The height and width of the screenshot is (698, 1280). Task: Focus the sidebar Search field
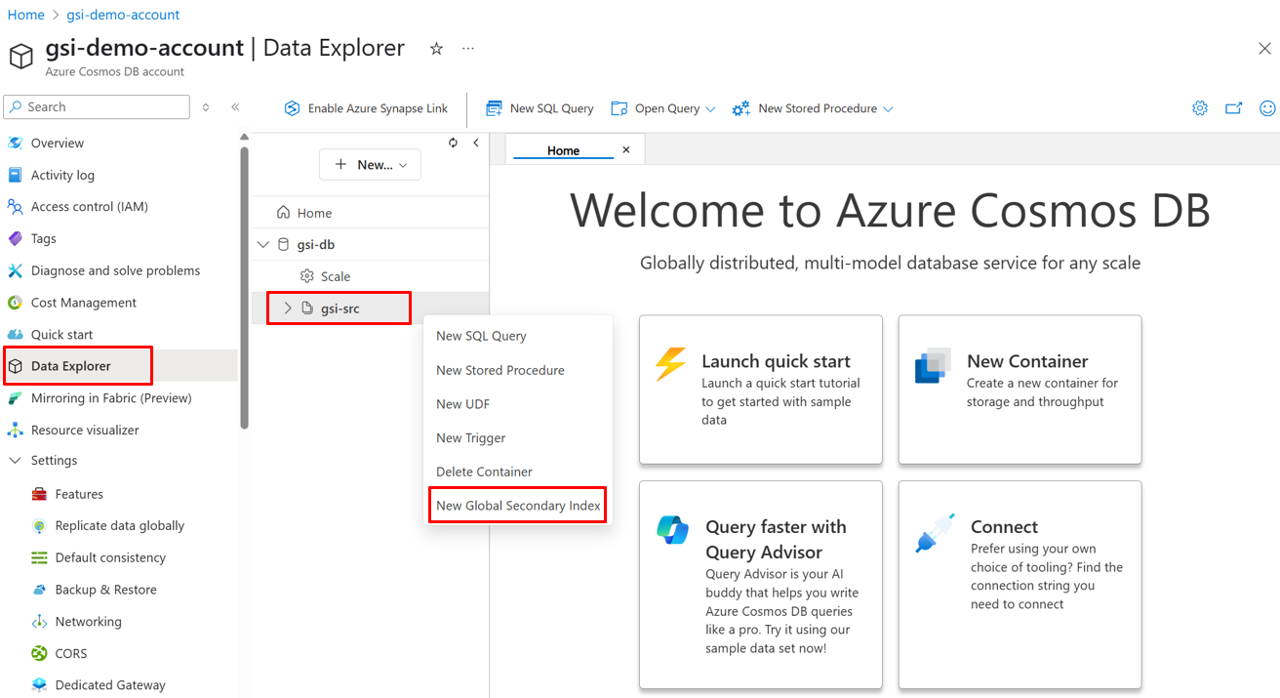pos(97,107)
